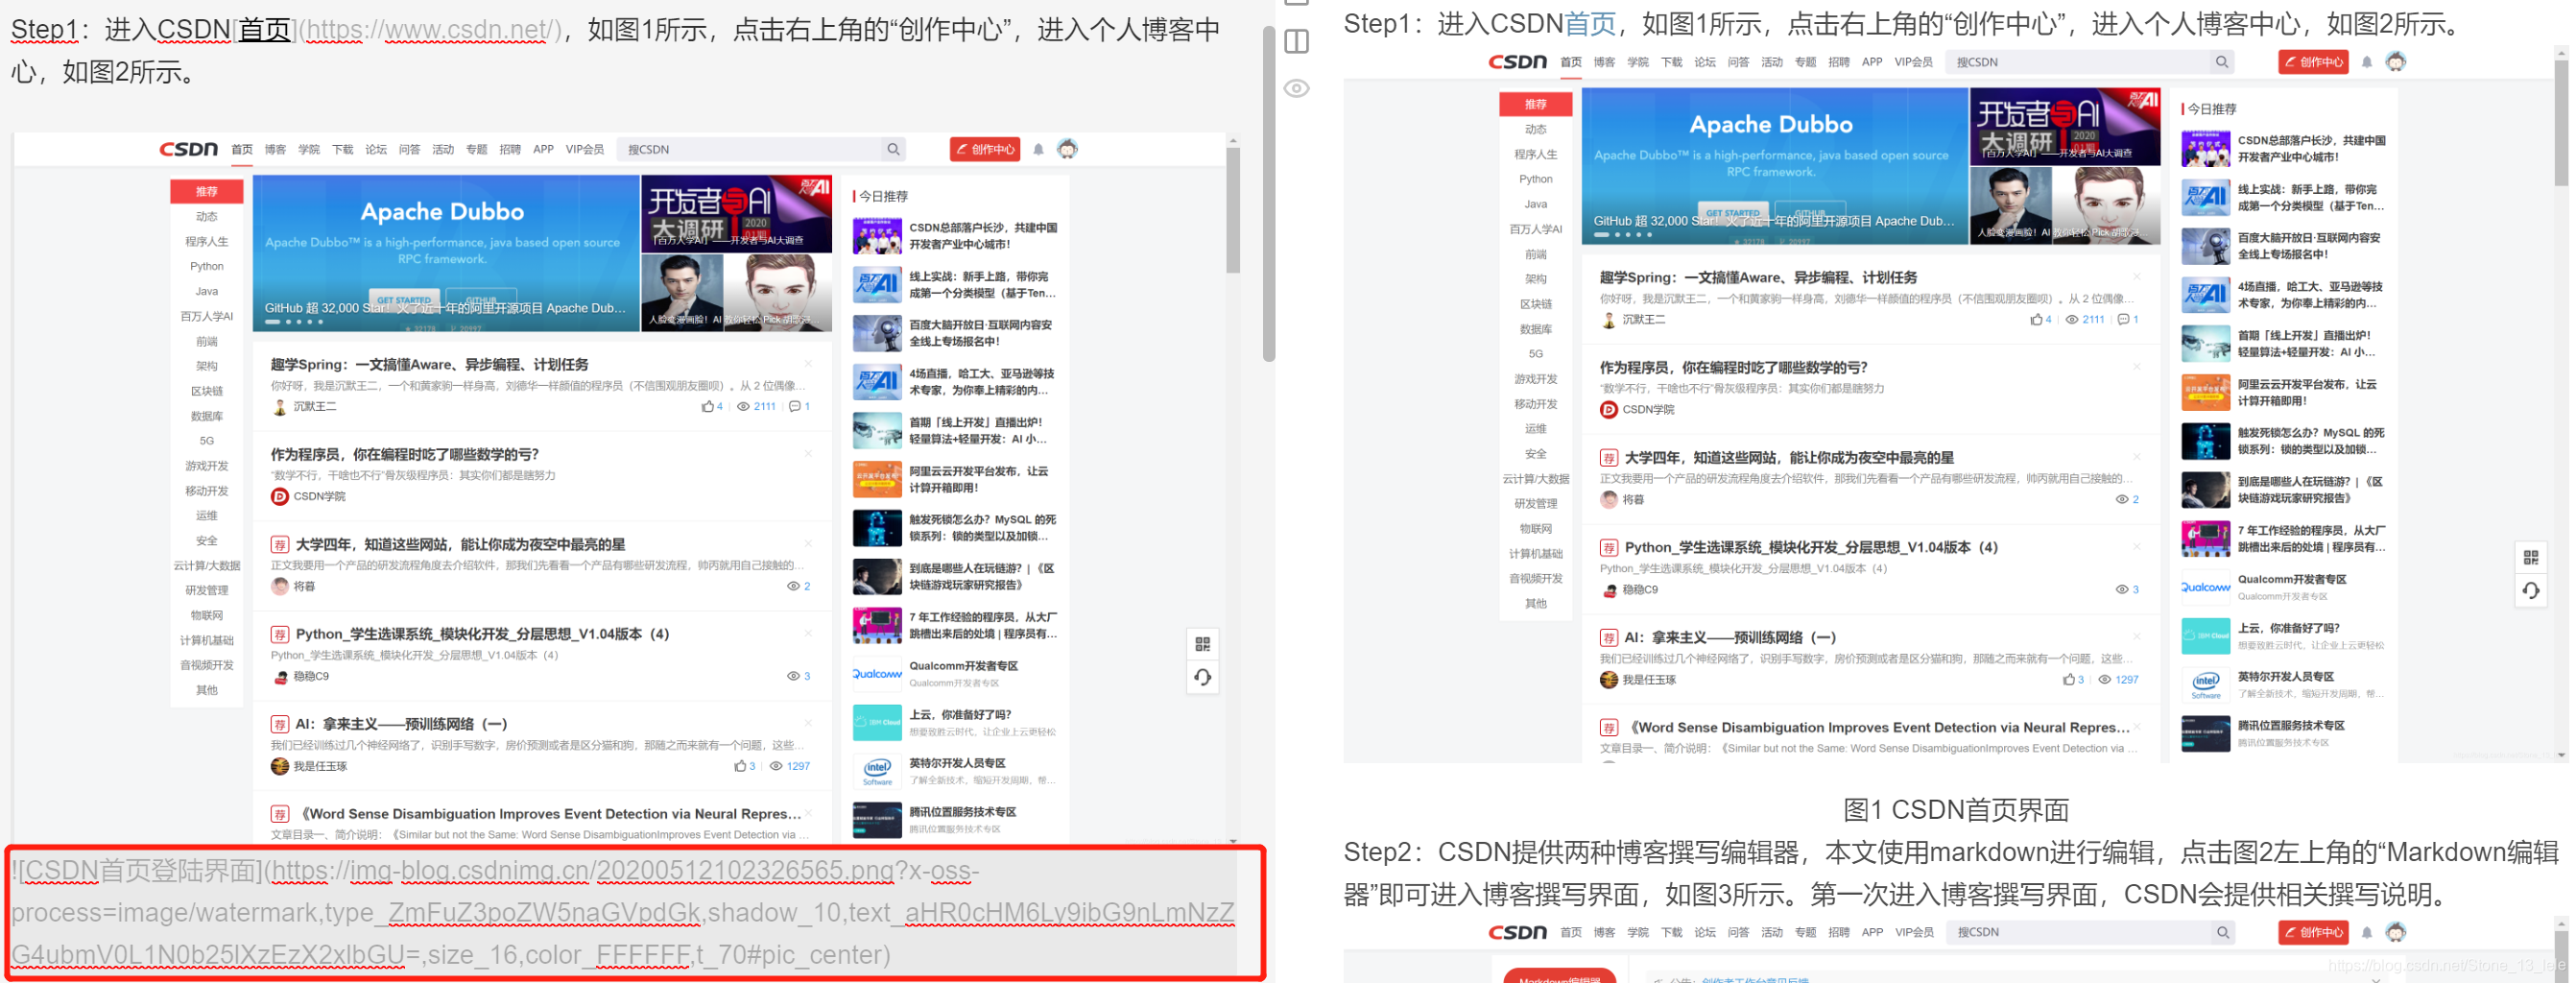Click the bell icon in the bottom preview screenshot
Image resolution: width=2576 pixels, height=983 pixels.
tap(2366, 932)
